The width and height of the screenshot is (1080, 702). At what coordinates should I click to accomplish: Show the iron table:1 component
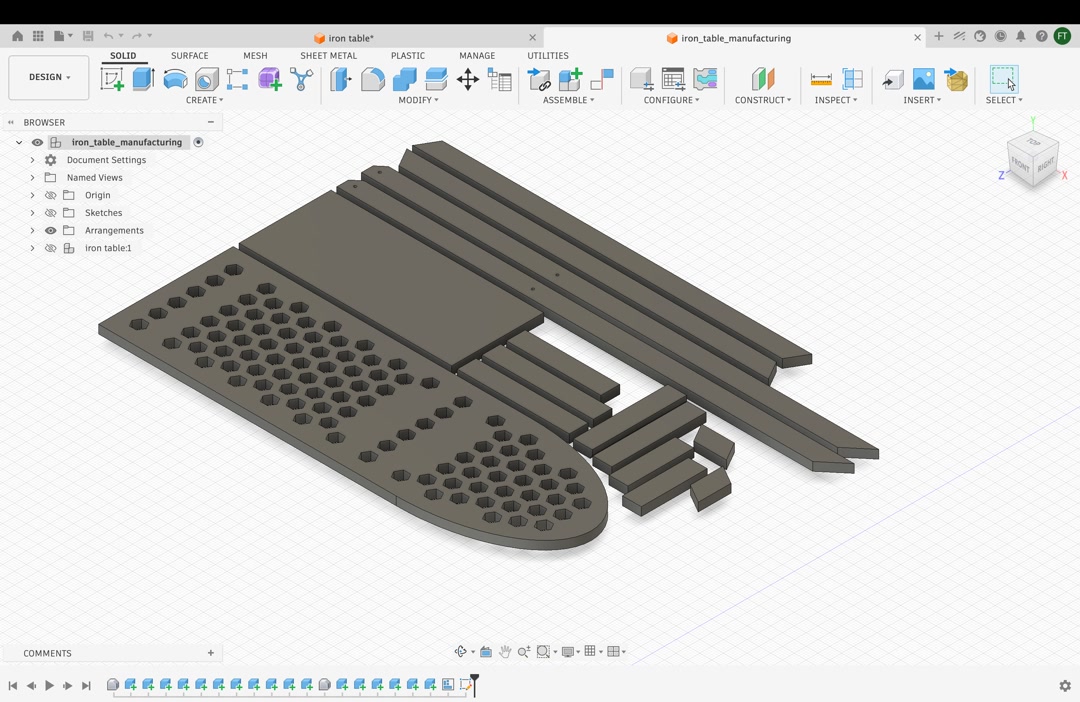pyautogui.click(x=50, y=248)
